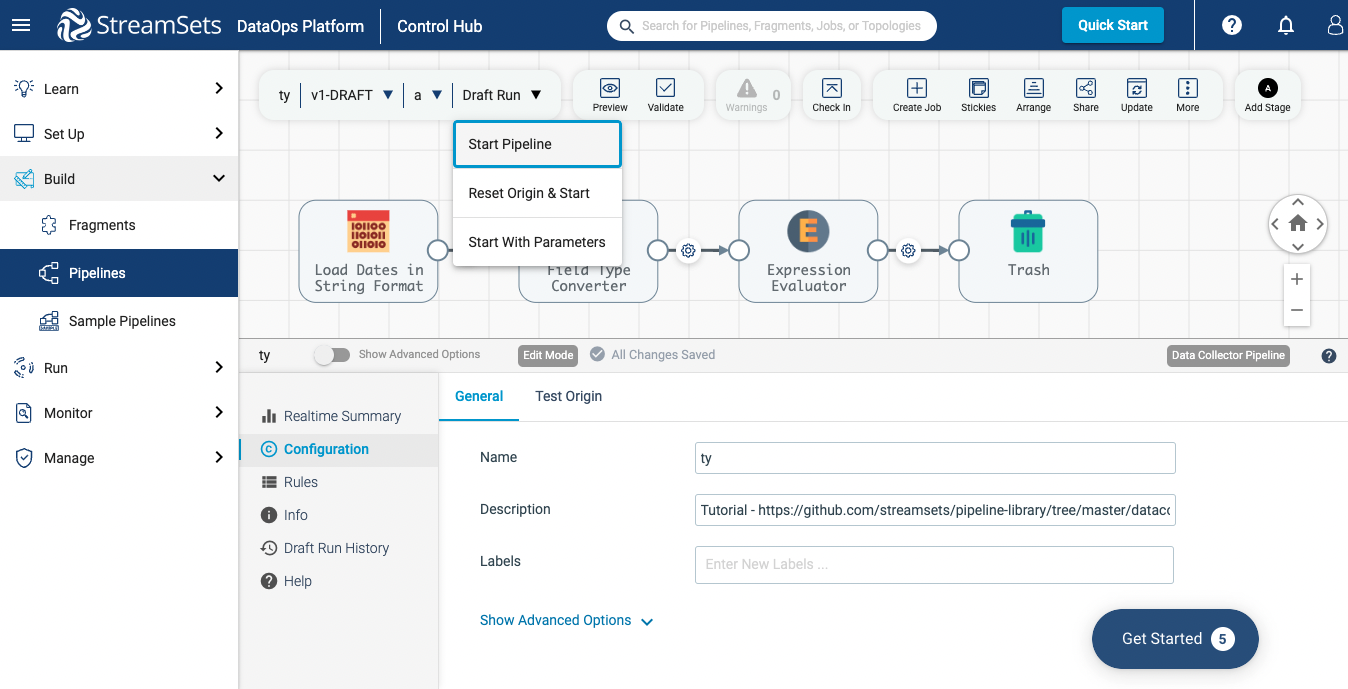Screen dimensions: 1348x689
Task: Zoom in the canvas with plus
Action: (x=1297, y=279)
